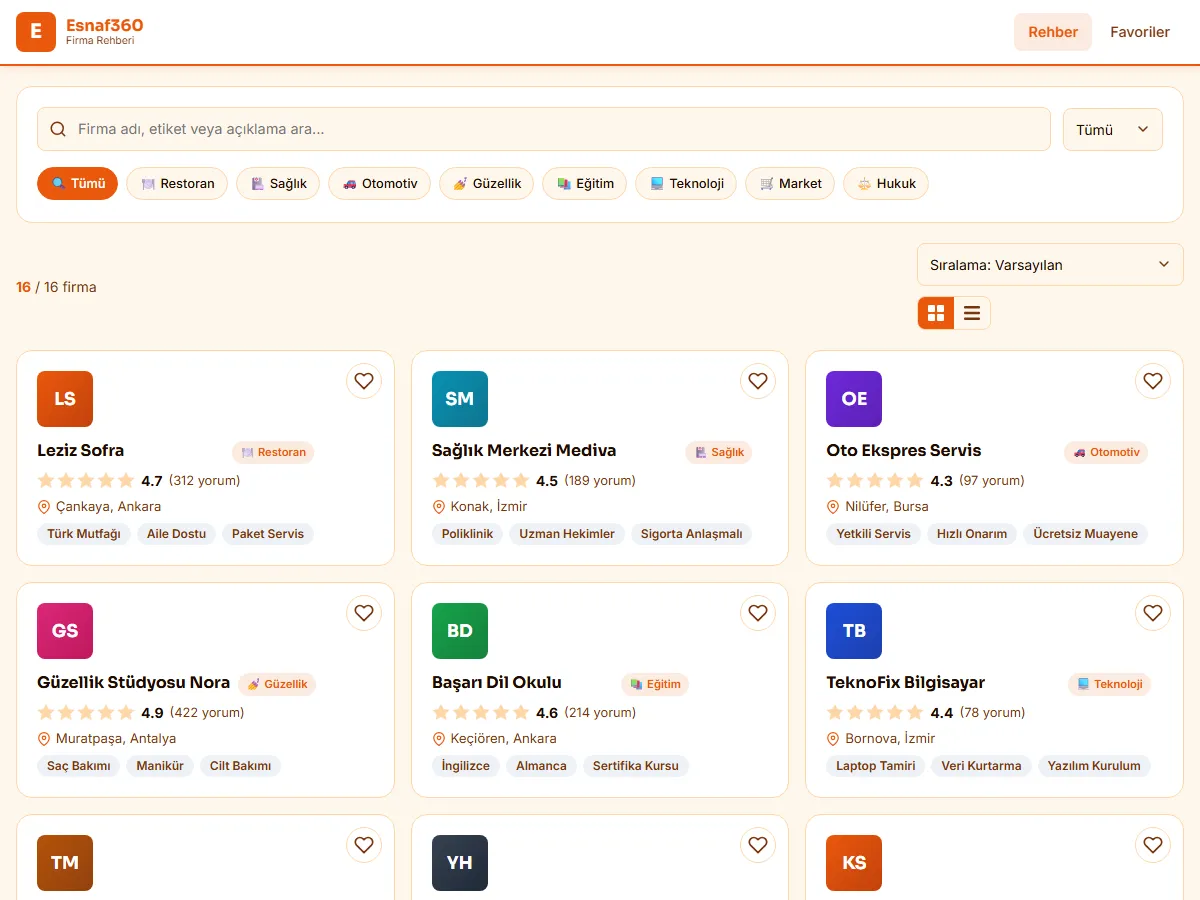The image size is (1200, 900).
Task: Click the Restoran badge on Leziz Sofra
Action: (273, 452)
